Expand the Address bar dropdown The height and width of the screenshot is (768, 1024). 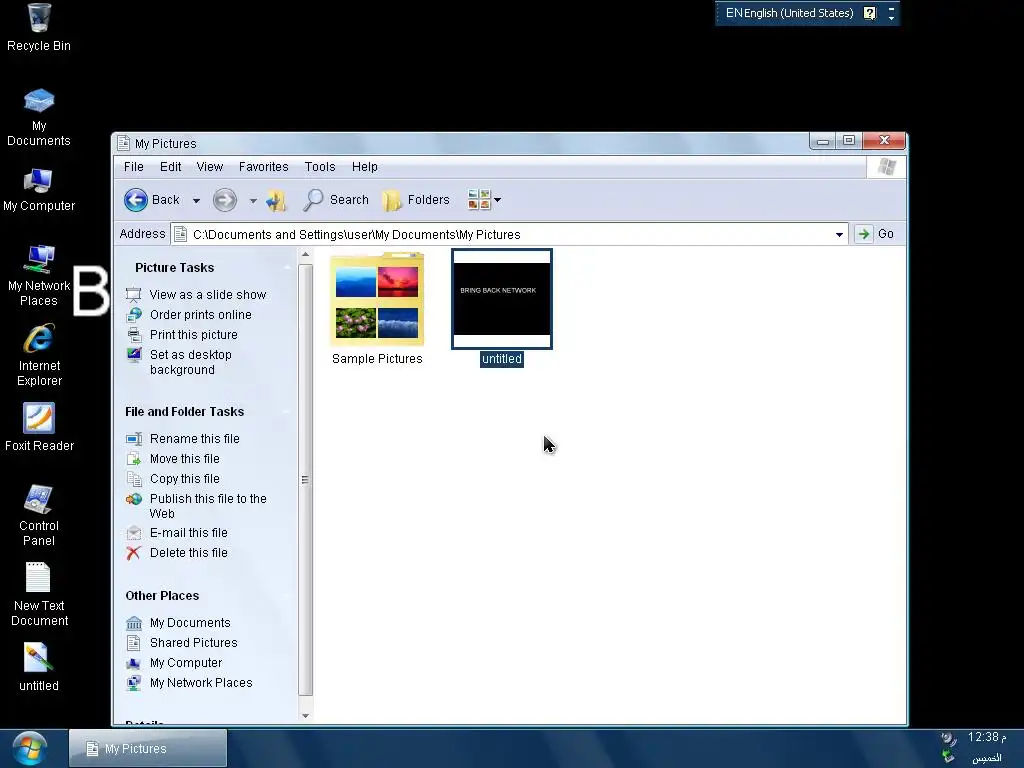coord(839,234)
